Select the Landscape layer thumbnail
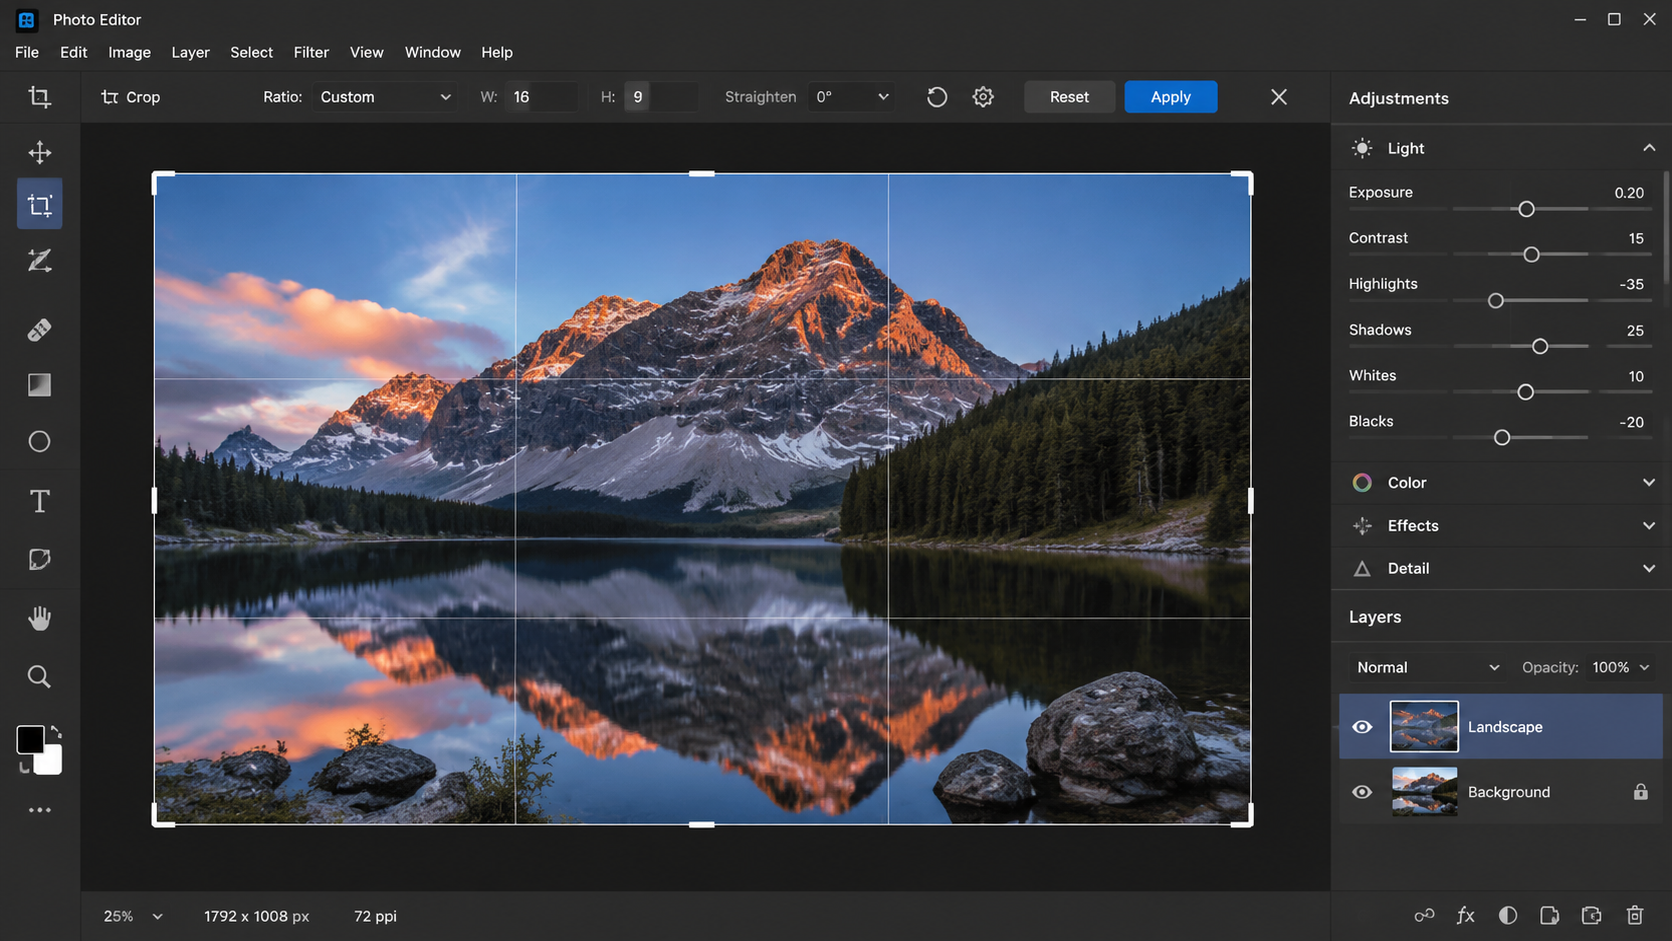Screen dimensions: 1672x941 click(x=1424, y=727)
